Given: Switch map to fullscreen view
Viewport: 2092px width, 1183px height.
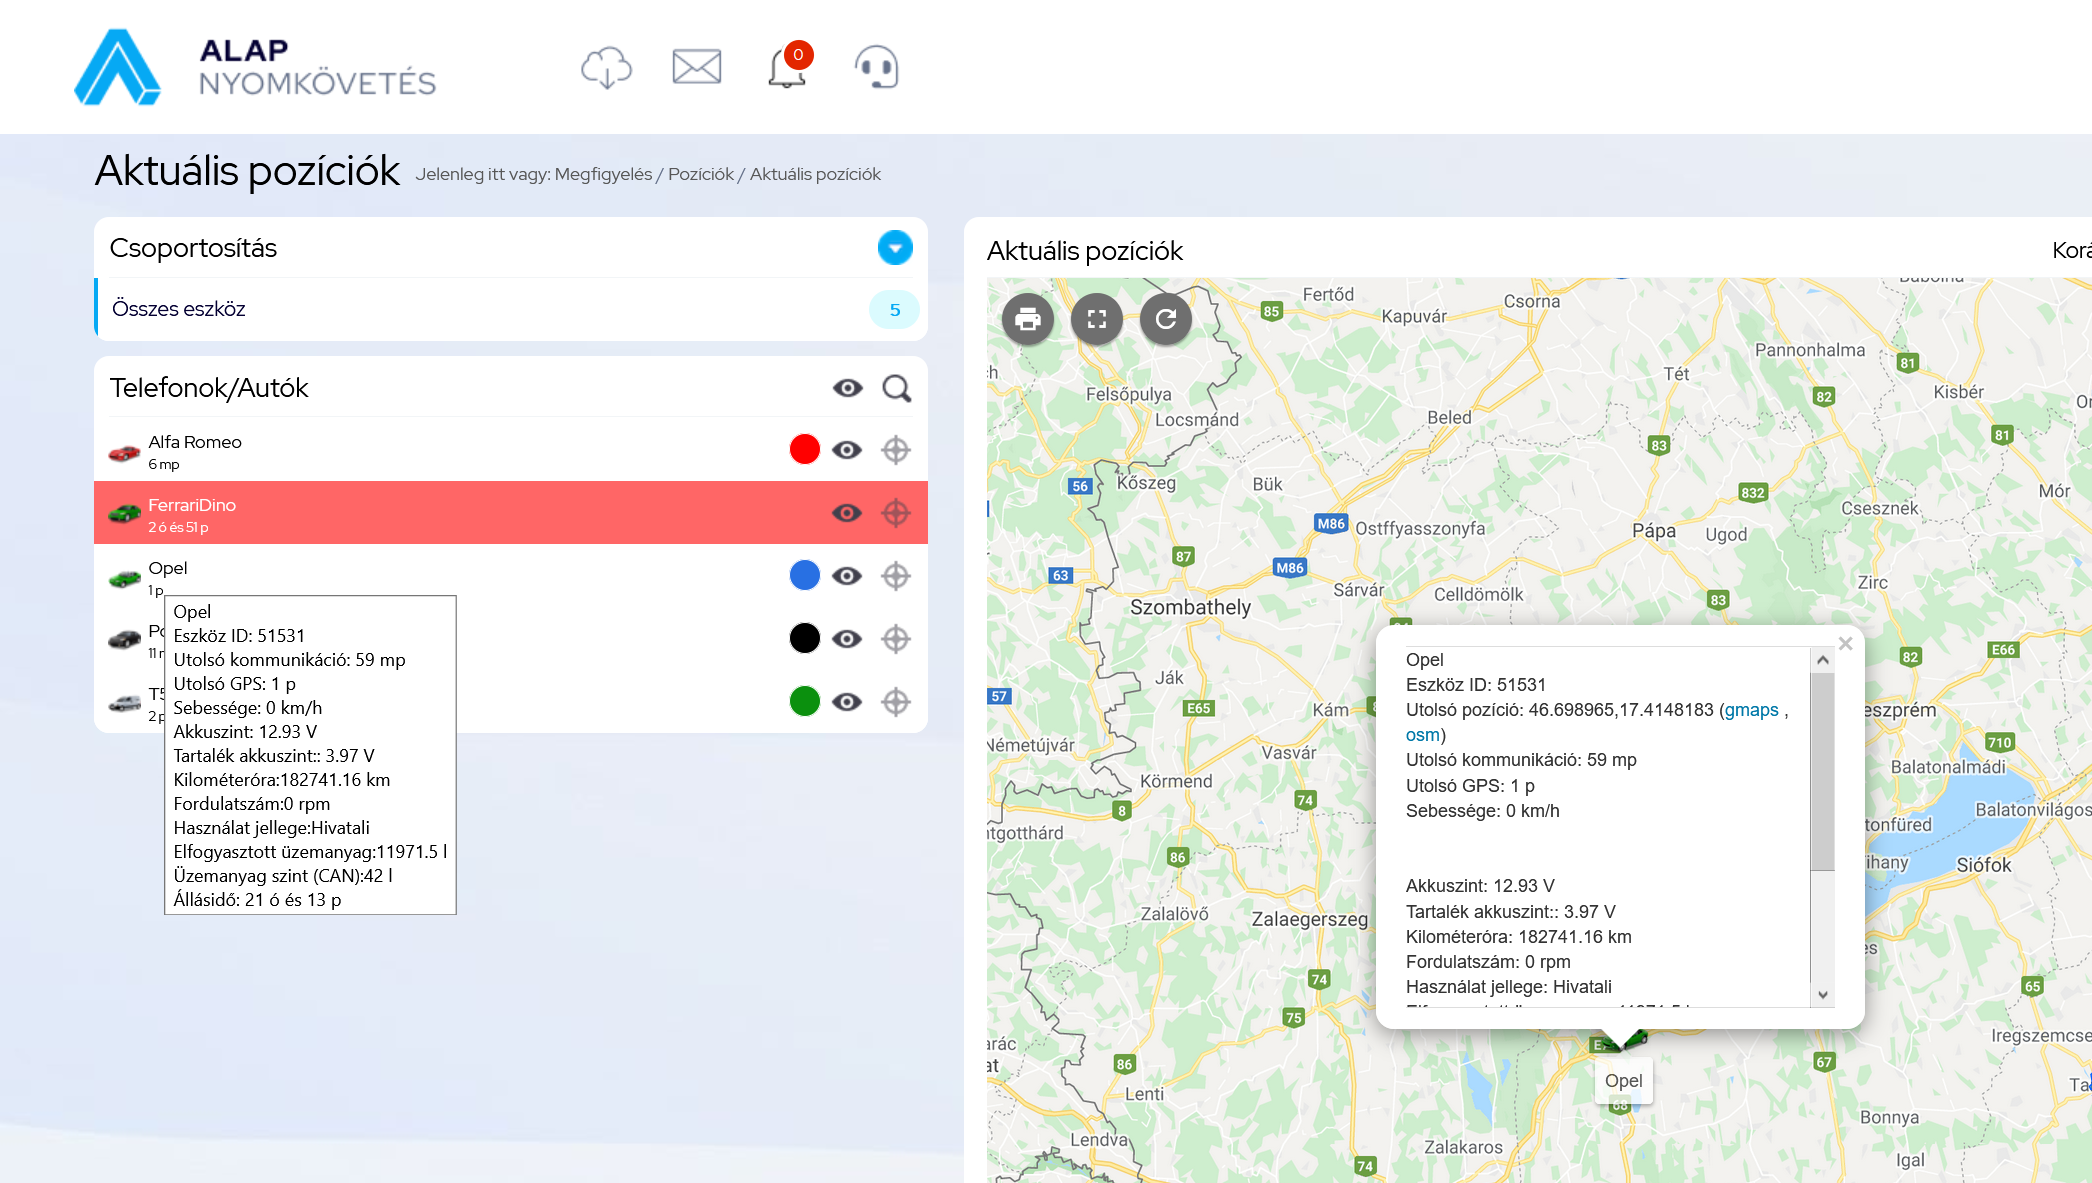Looking at the screenshot, I should [1097, 319].
